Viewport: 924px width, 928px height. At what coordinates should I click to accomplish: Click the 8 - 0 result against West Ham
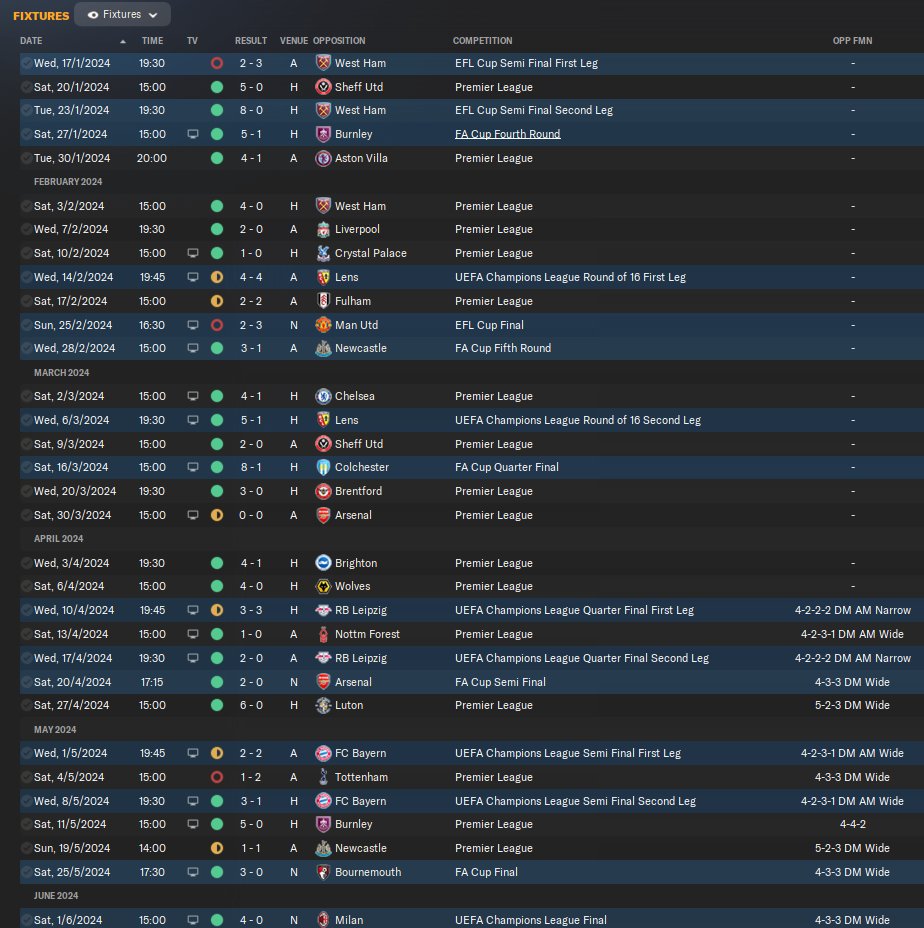(x=251, y=110)
